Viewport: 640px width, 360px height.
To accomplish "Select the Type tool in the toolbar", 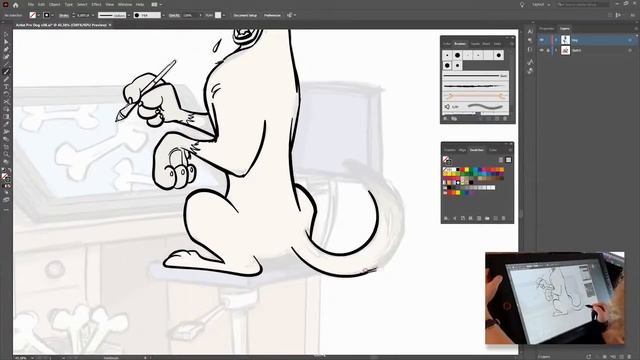I will coord(6,87).
